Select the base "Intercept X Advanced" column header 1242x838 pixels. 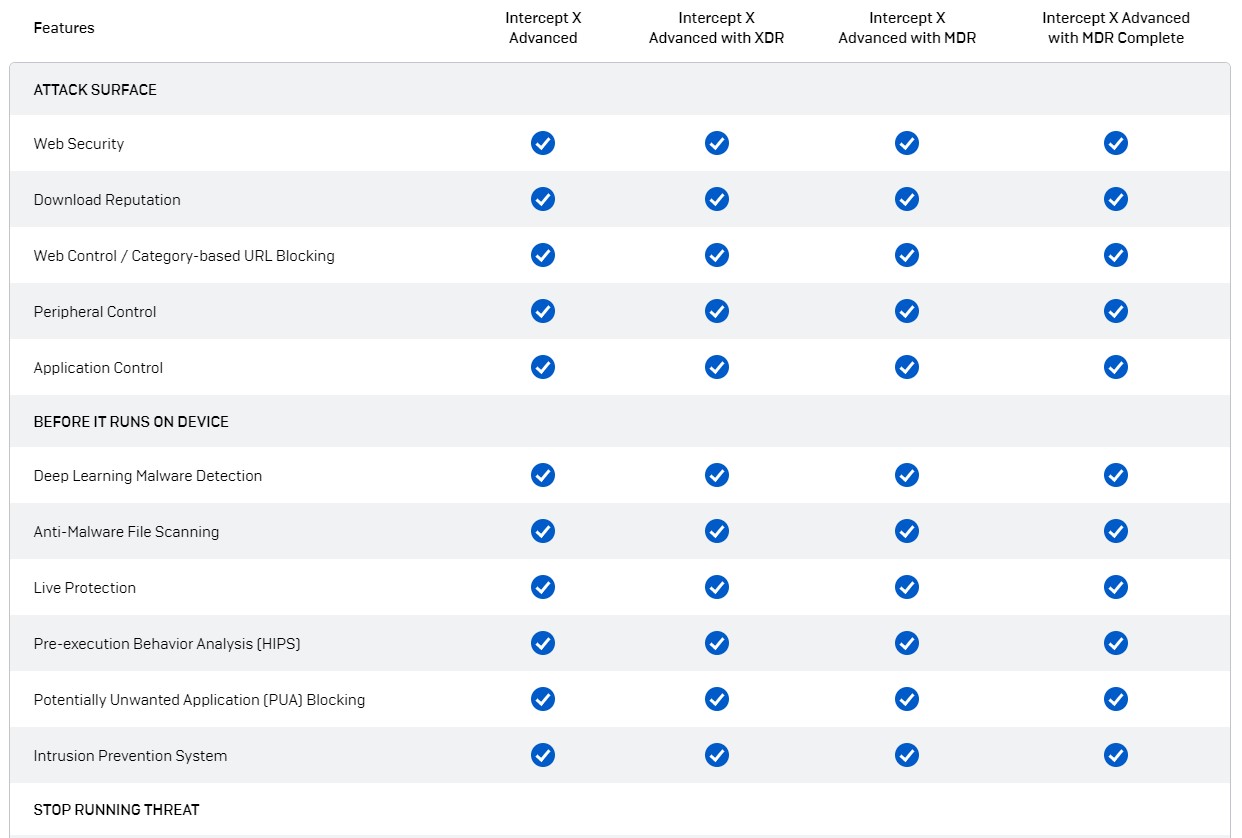click(543, 28)
